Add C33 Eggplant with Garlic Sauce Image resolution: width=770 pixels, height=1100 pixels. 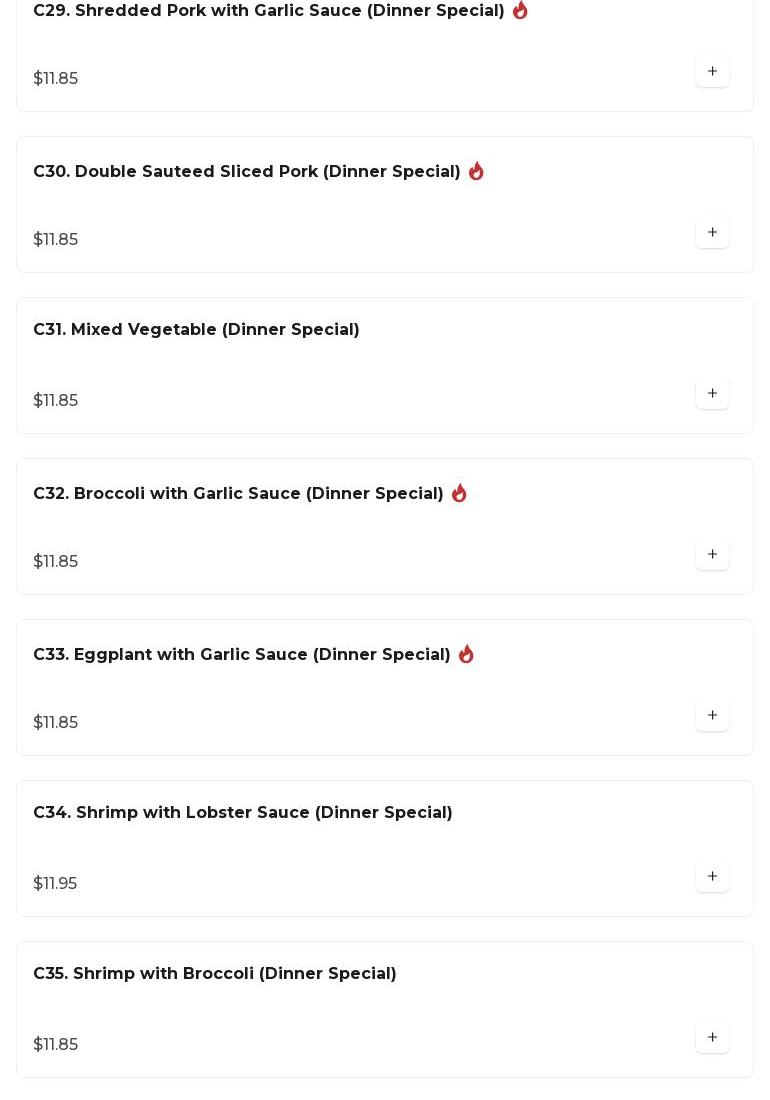tap(712, 716)
